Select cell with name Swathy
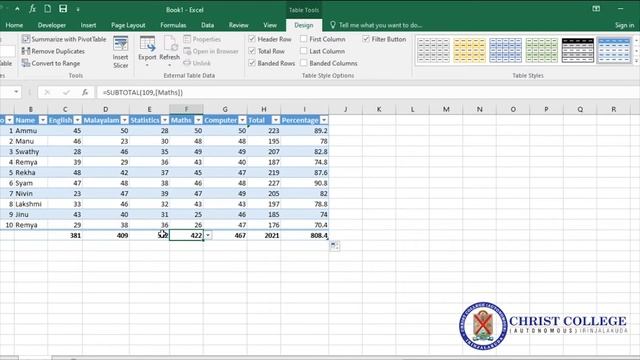The width and height of the screenshot is (640, 360). click(x=31, y=151)
